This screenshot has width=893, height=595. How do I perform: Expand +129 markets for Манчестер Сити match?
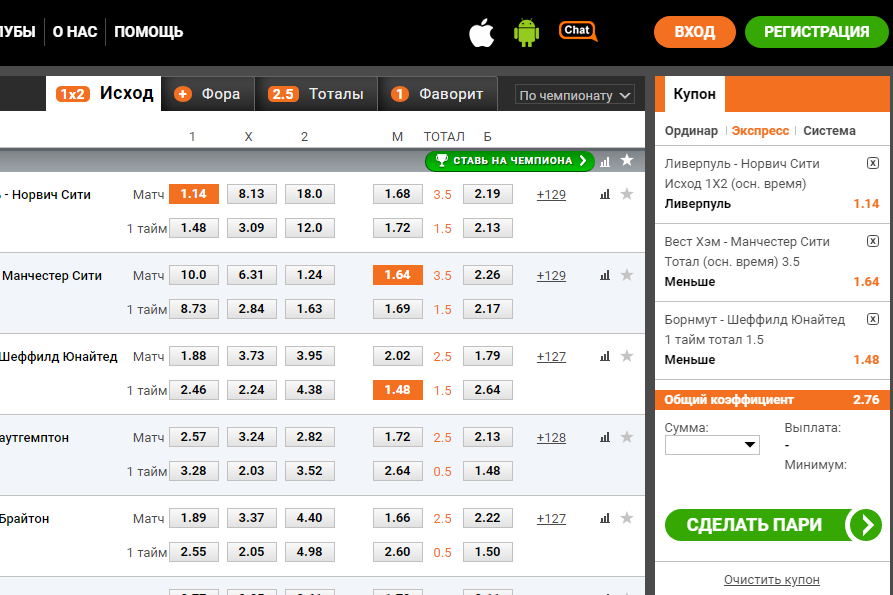point(551,276)
